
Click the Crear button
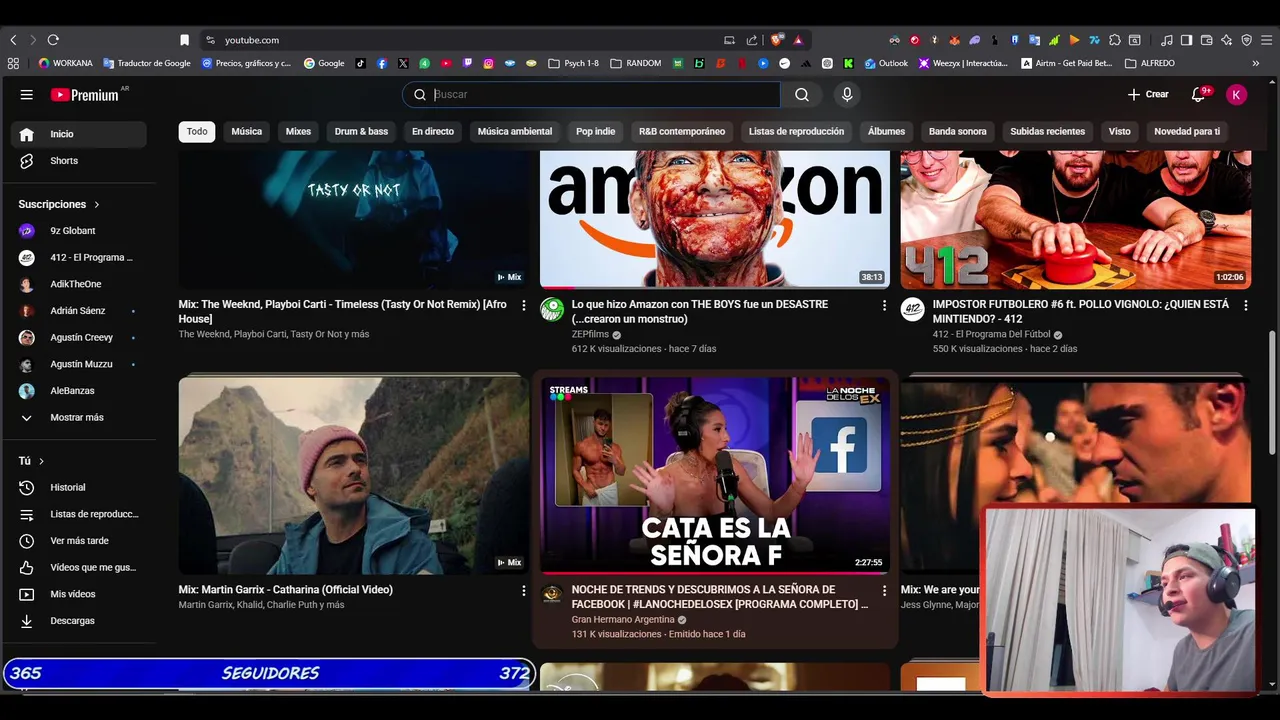tap(1148, 94)
